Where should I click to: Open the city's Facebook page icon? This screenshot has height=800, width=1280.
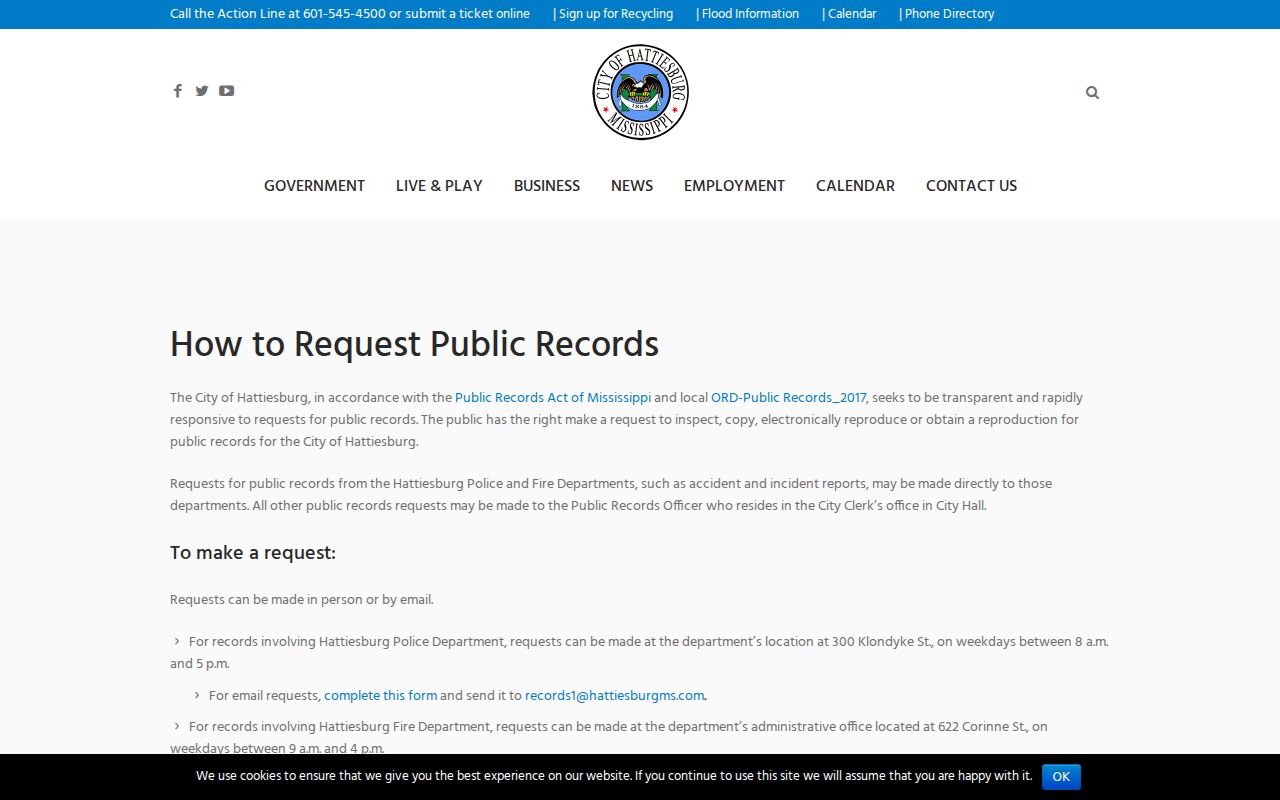coord(177,91)
